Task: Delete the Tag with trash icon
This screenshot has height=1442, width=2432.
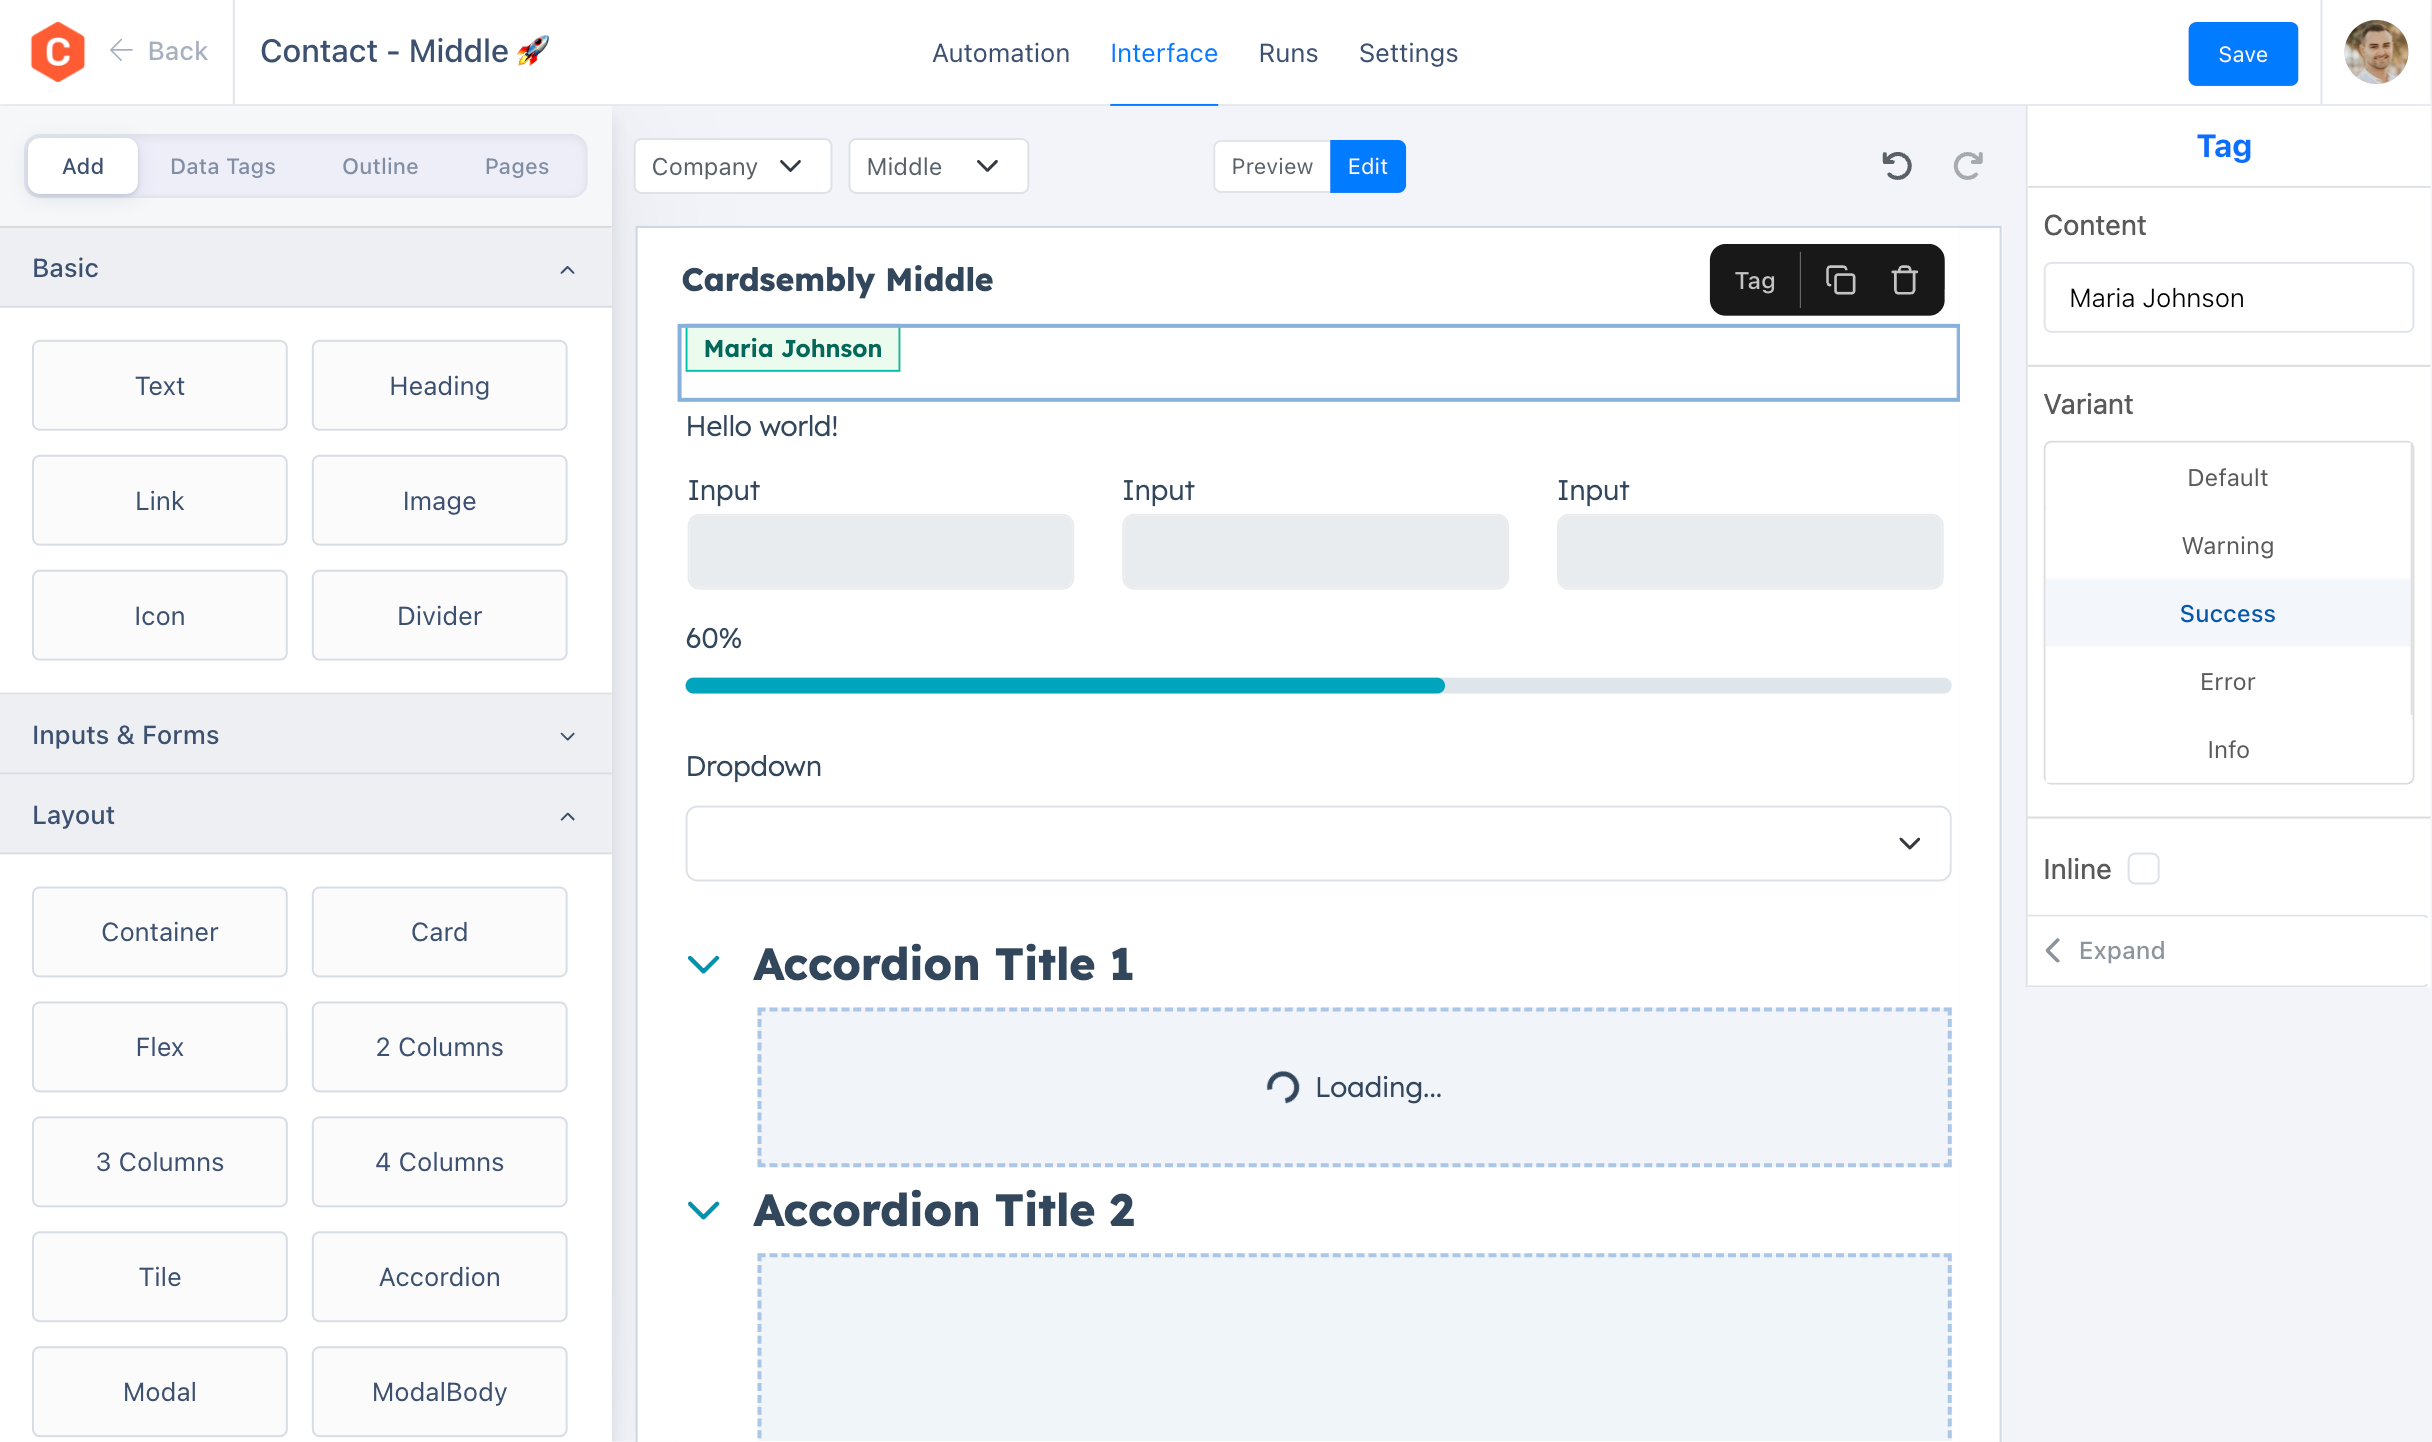Action: pos(1904,281)
